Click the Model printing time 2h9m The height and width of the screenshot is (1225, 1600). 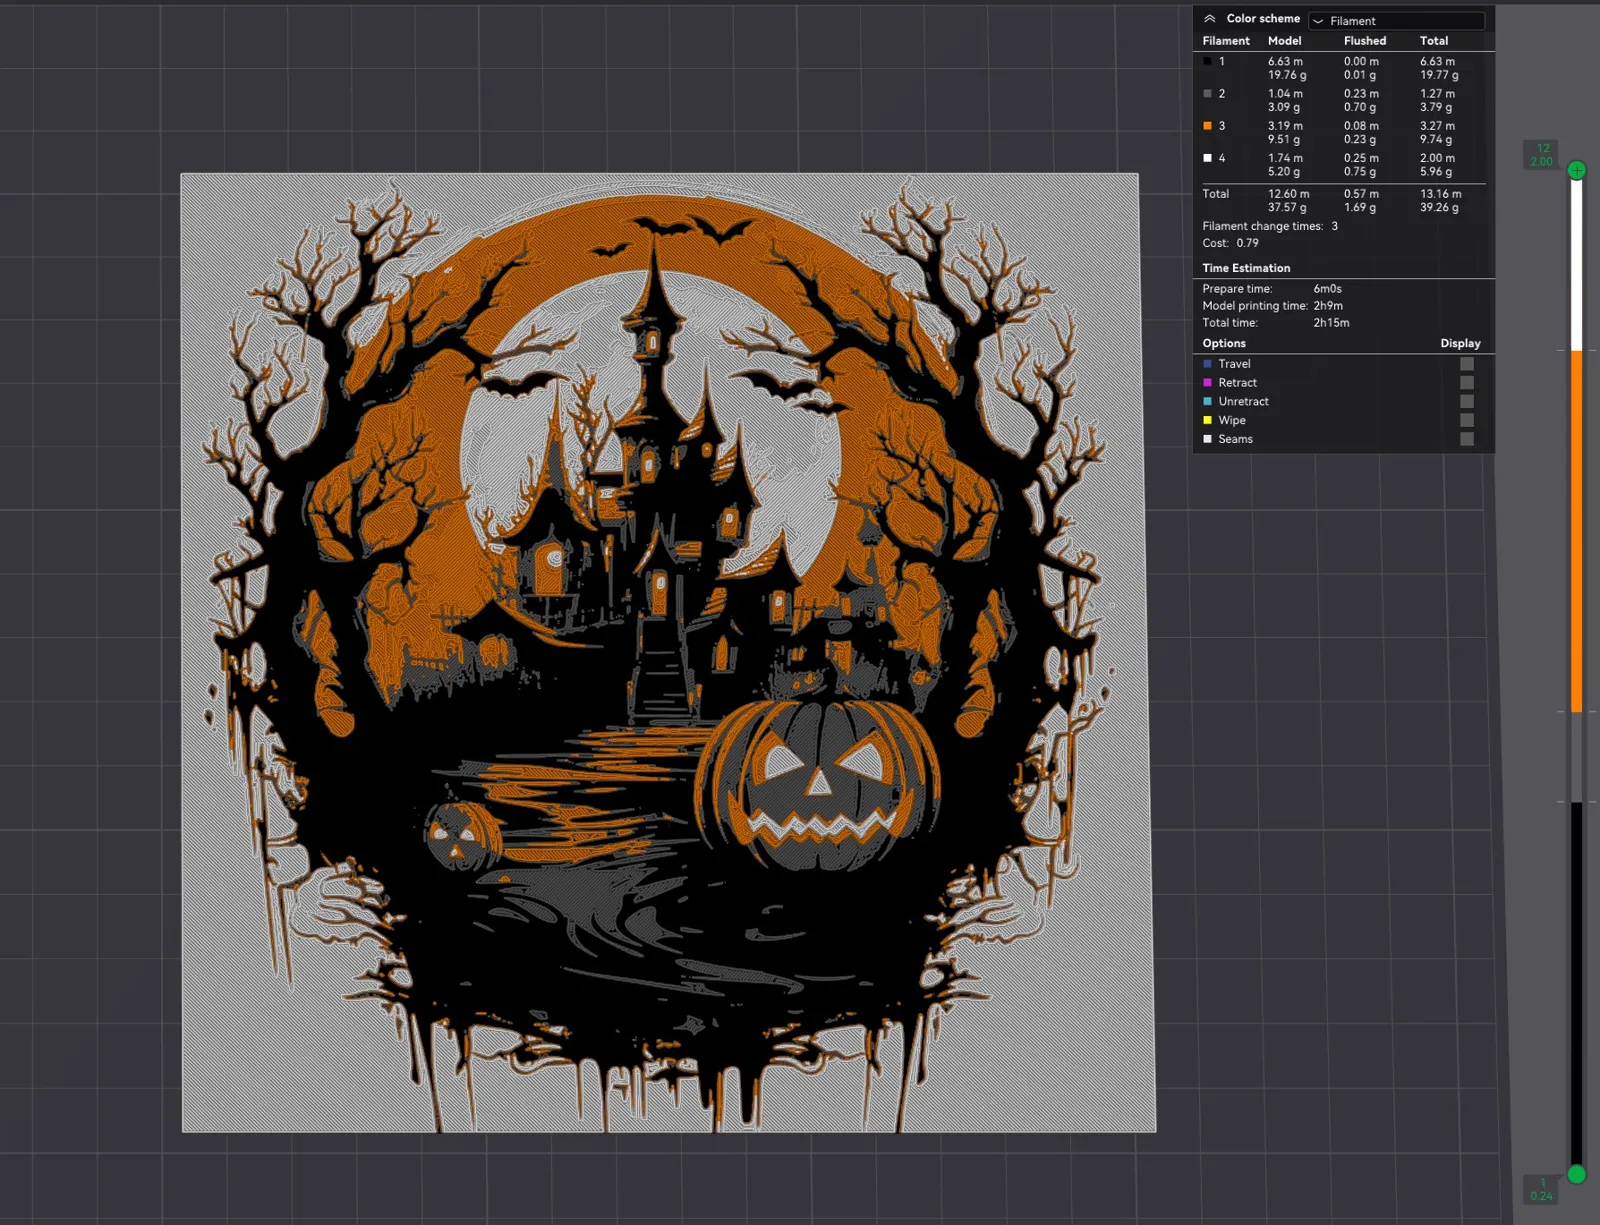1328,306
